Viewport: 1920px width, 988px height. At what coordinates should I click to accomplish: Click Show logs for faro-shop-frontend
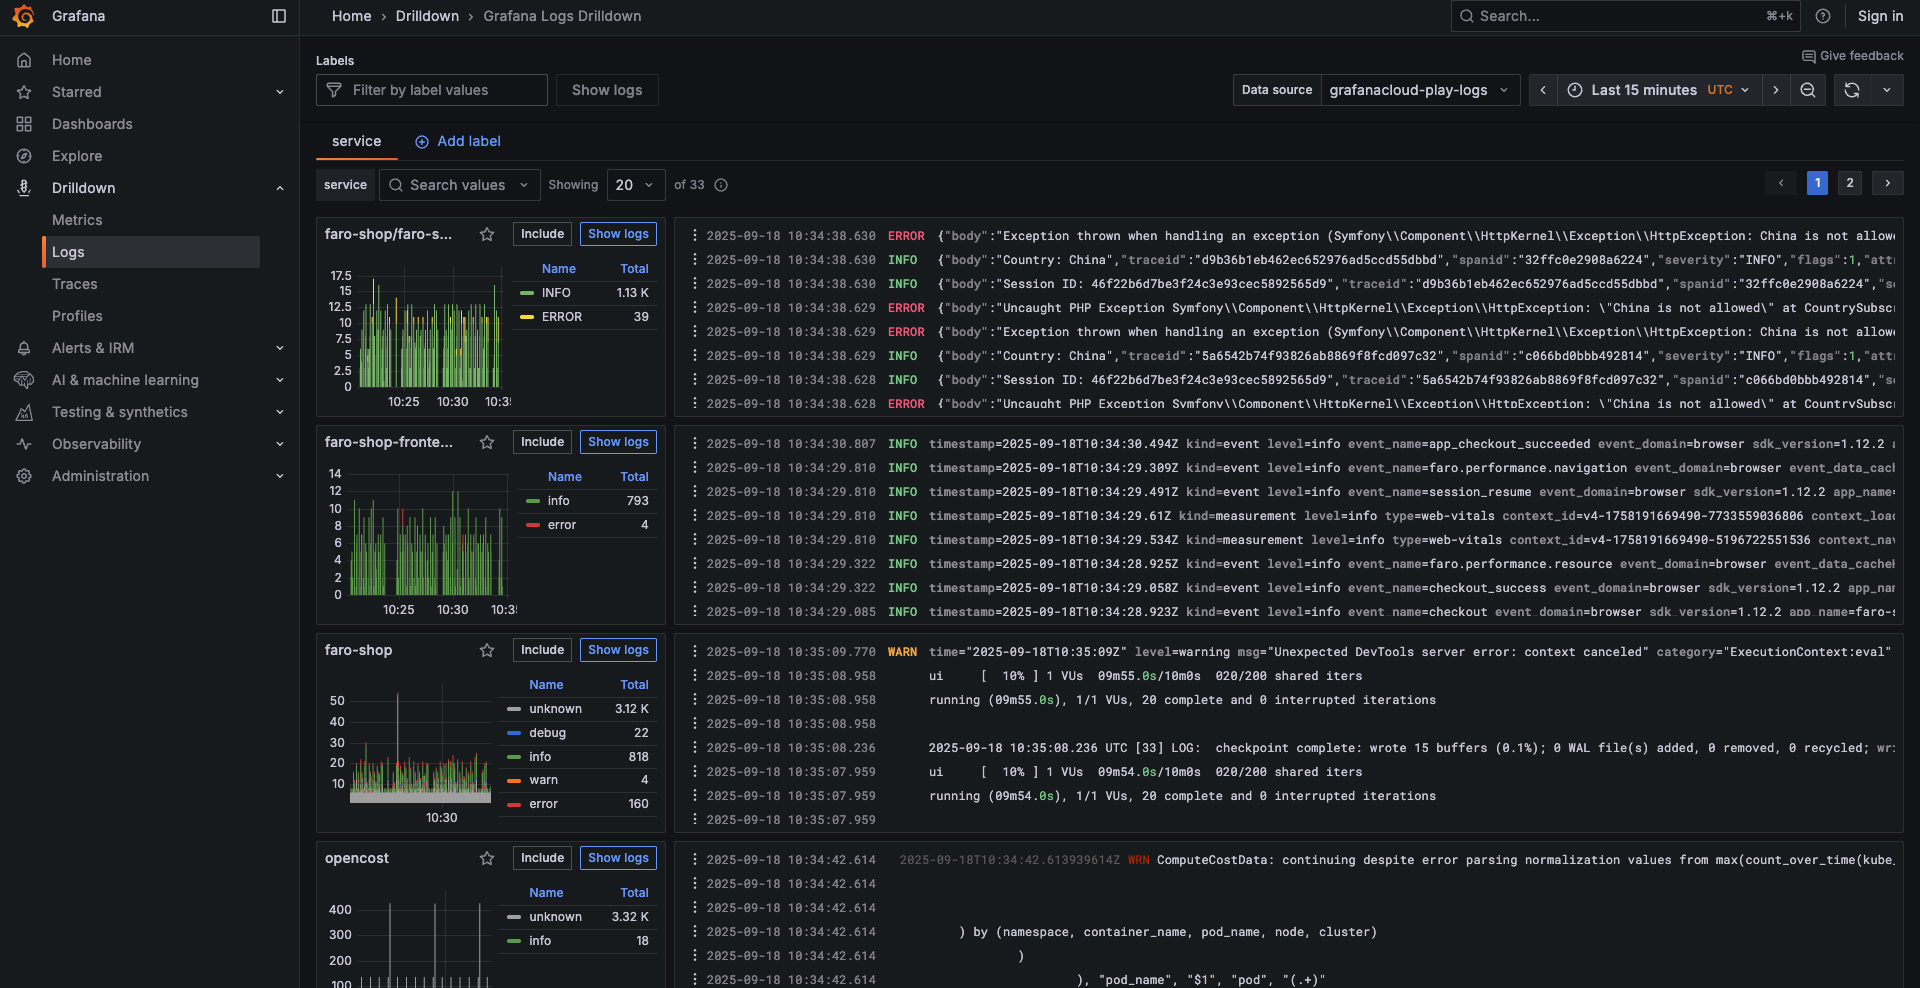618,442
